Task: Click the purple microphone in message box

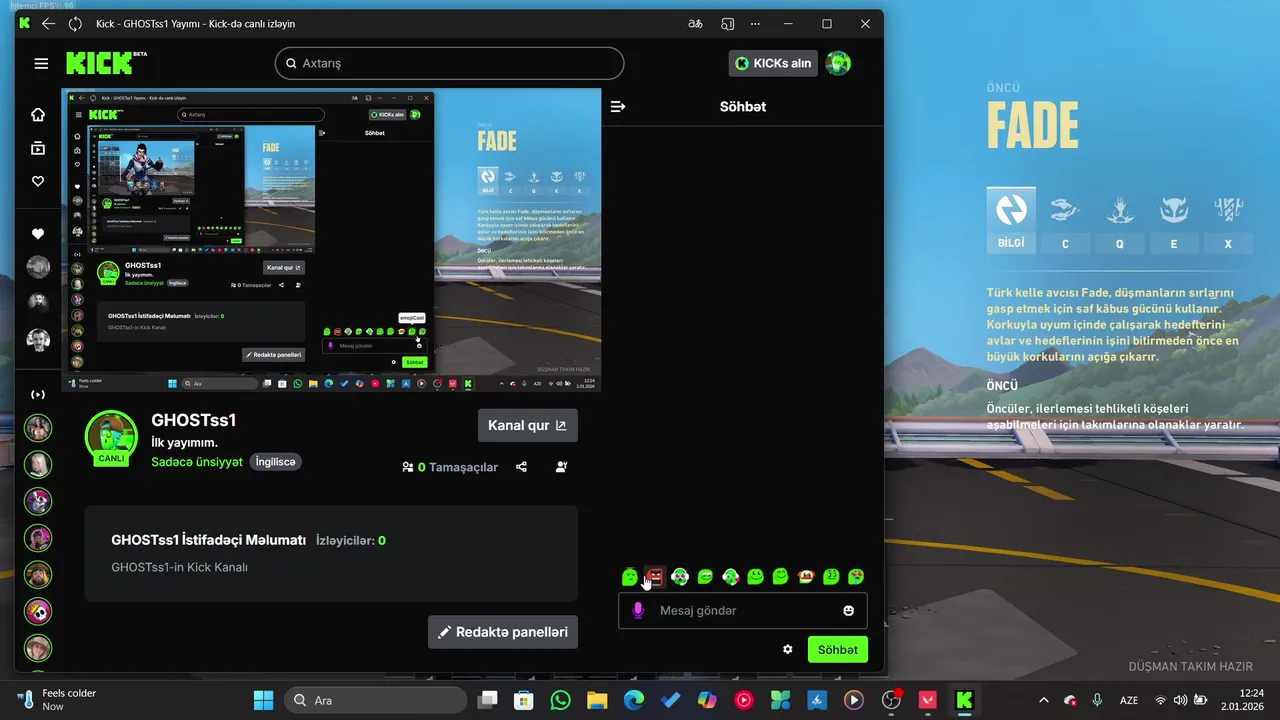Action: pyautogui.click(x=638, y=610)
